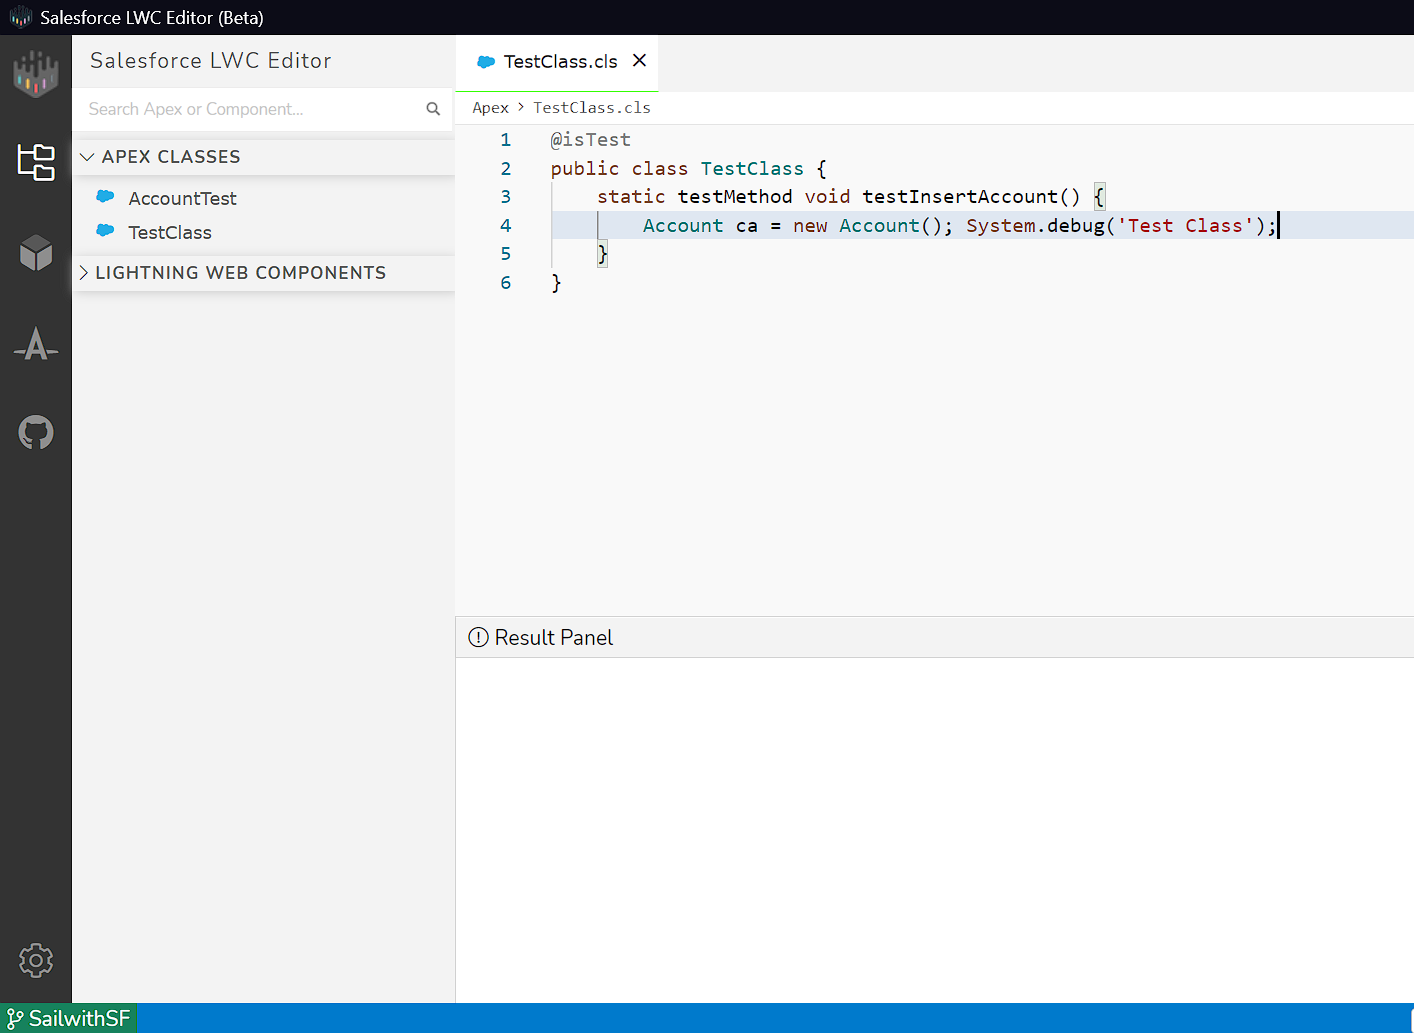Click line number 4 in the gutter
The image size is (1414, 1033).
click(506, 226)
